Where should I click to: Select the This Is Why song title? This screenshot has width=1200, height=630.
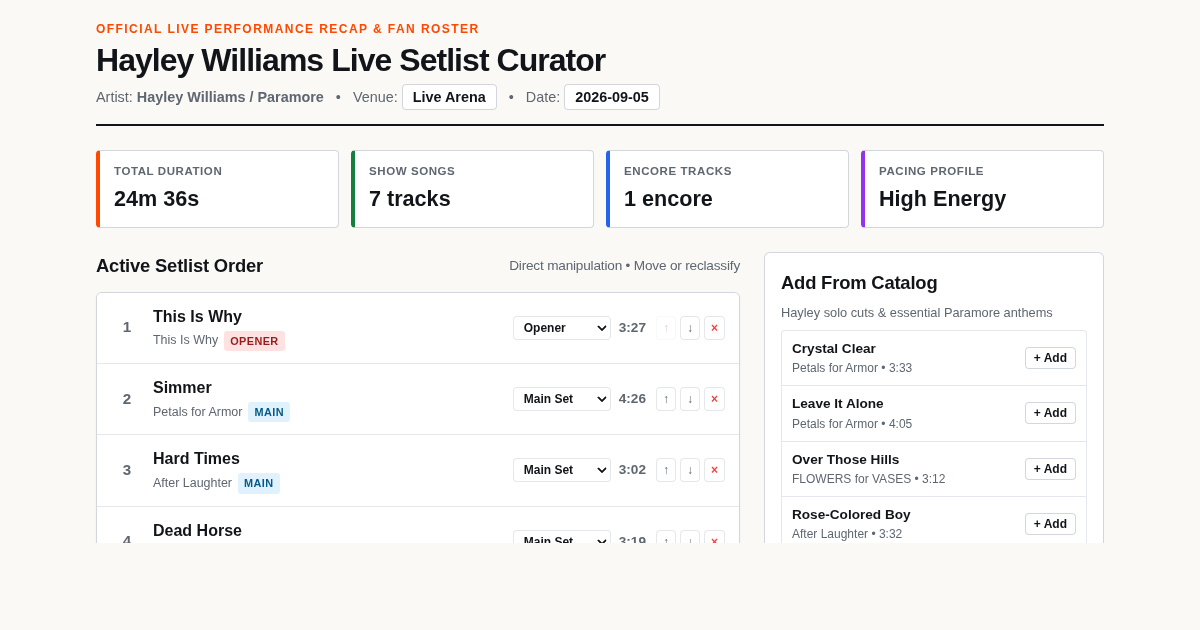click(x=197, y=317)
